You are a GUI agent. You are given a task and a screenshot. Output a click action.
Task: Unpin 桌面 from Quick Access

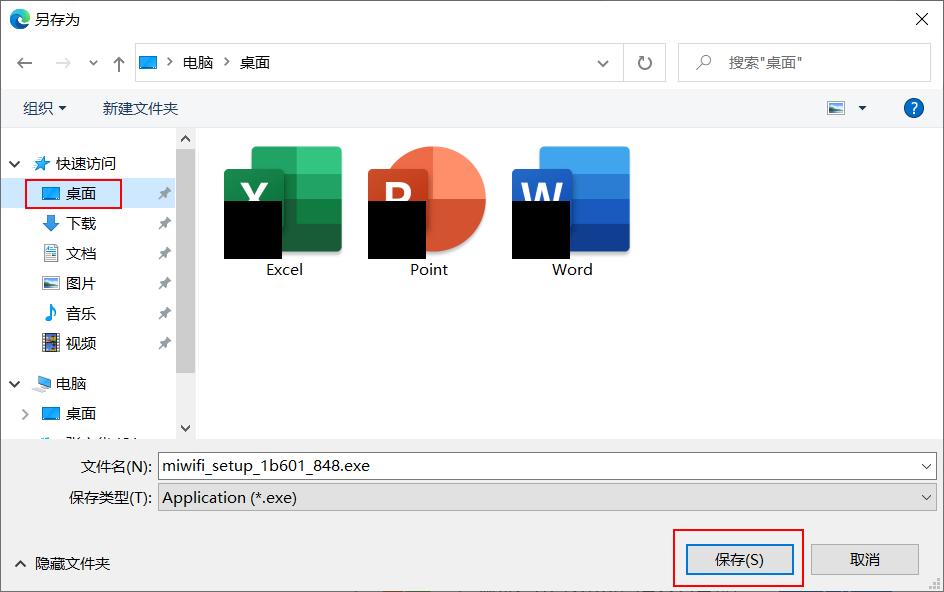coord(164,193)
